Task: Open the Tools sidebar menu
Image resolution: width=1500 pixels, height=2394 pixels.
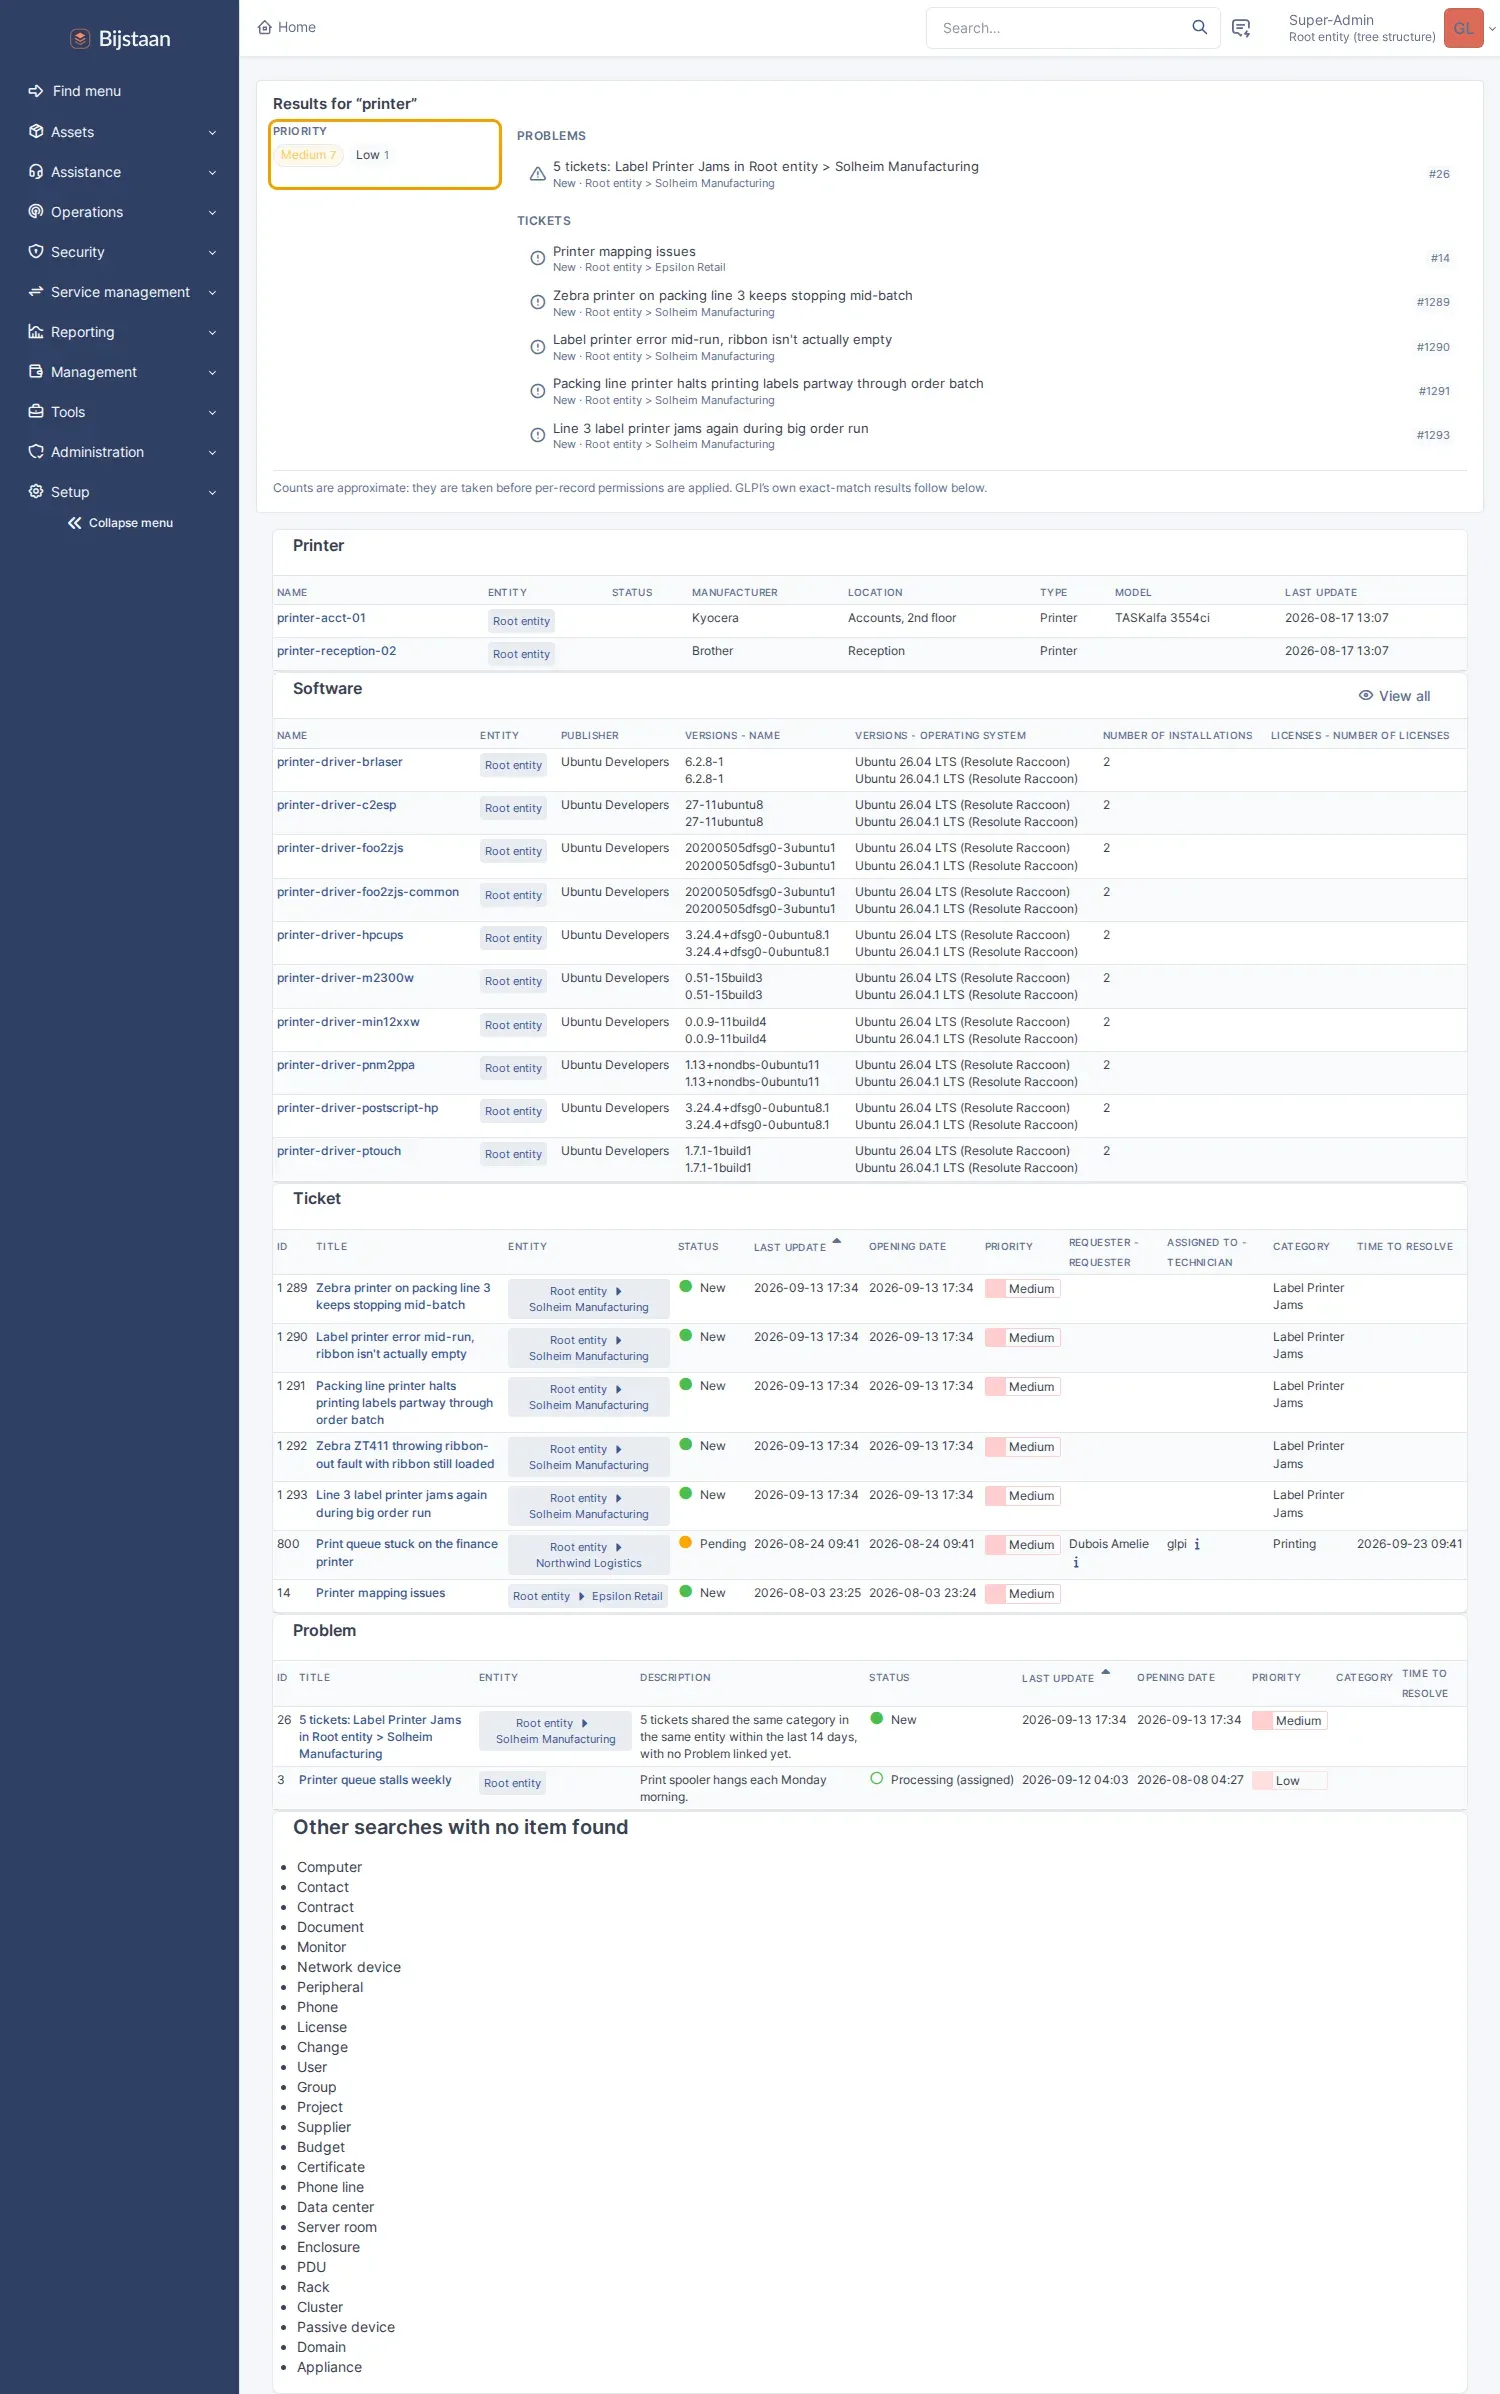Action: pos(120,412)
